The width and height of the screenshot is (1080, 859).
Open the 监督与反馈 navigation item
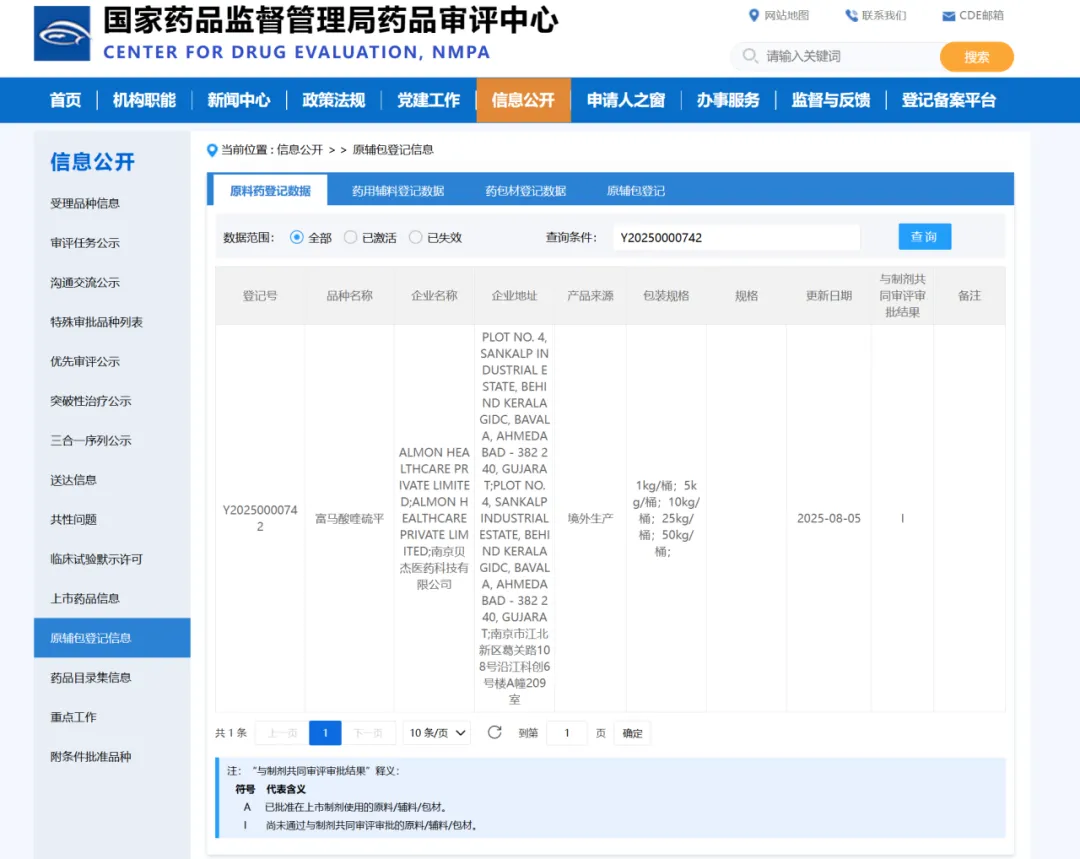pos(831,100)
